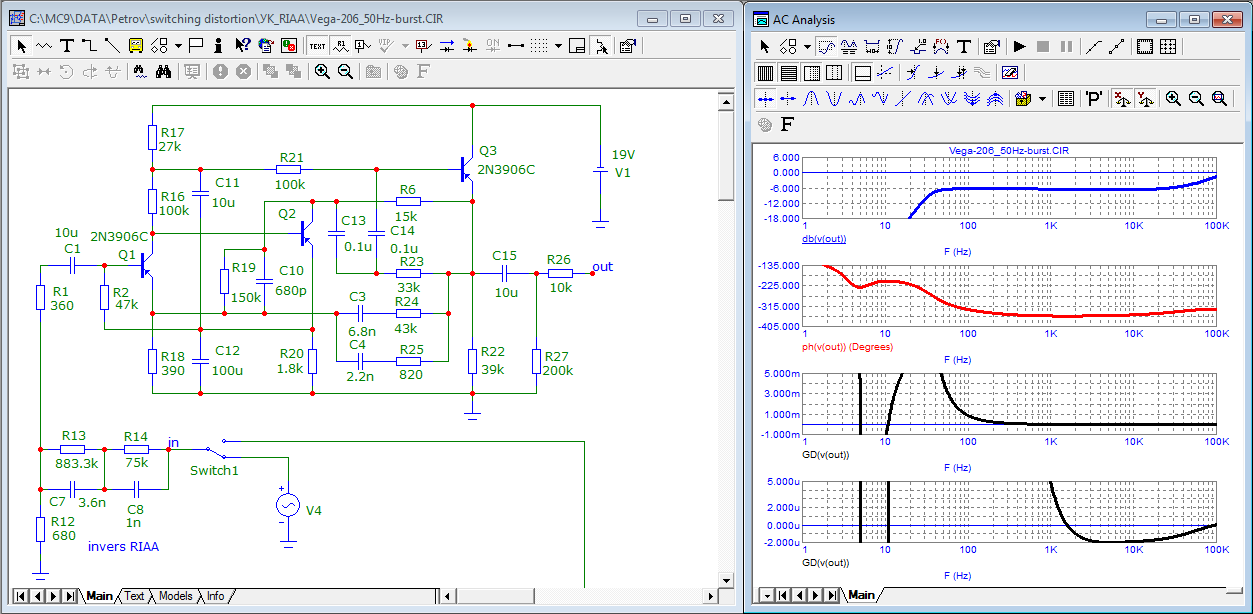Select the Peak cursor function icon

[x=811, y=98]
